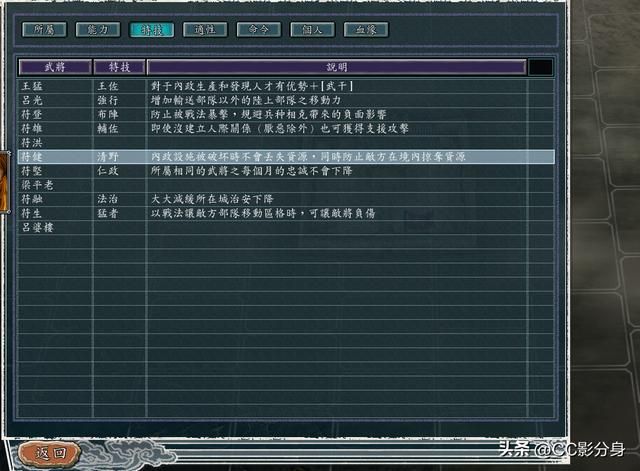The image size is (640, 471).
Task: Choose officer 苻登
Action: [32, 114]
